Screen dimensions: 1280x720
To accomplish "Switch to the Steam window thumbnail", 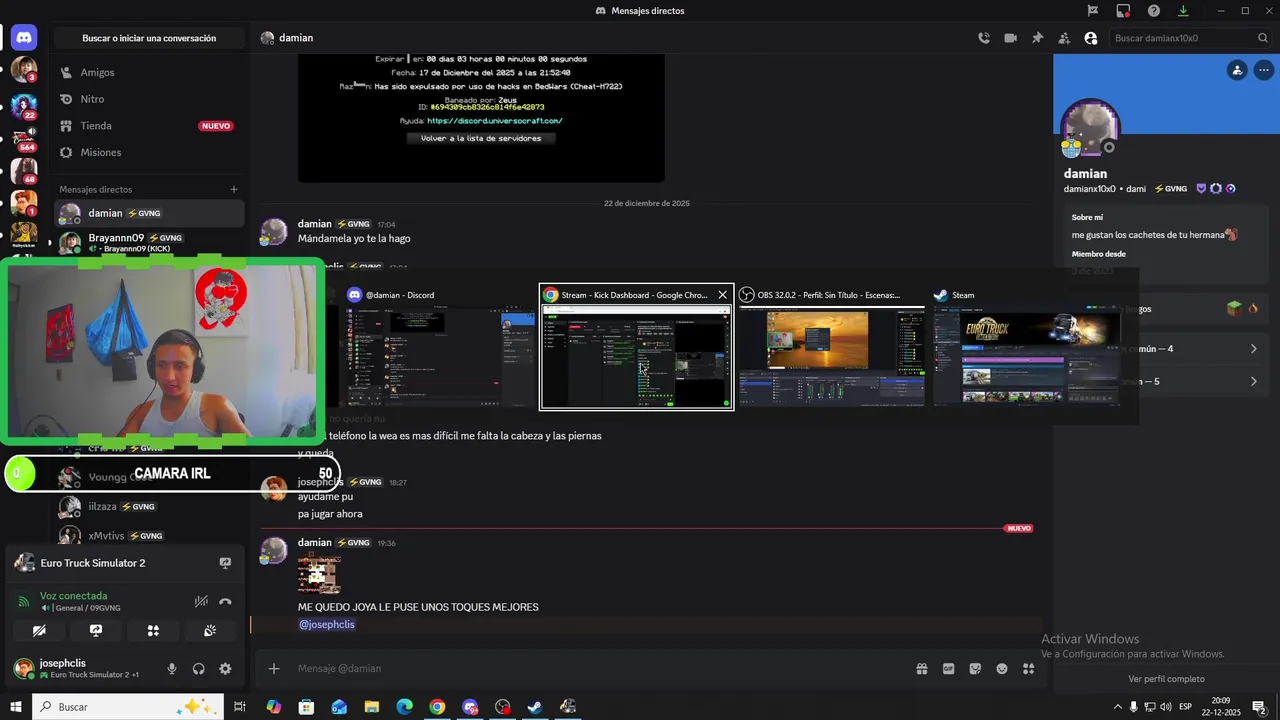I will click(x=1027, y=347).
